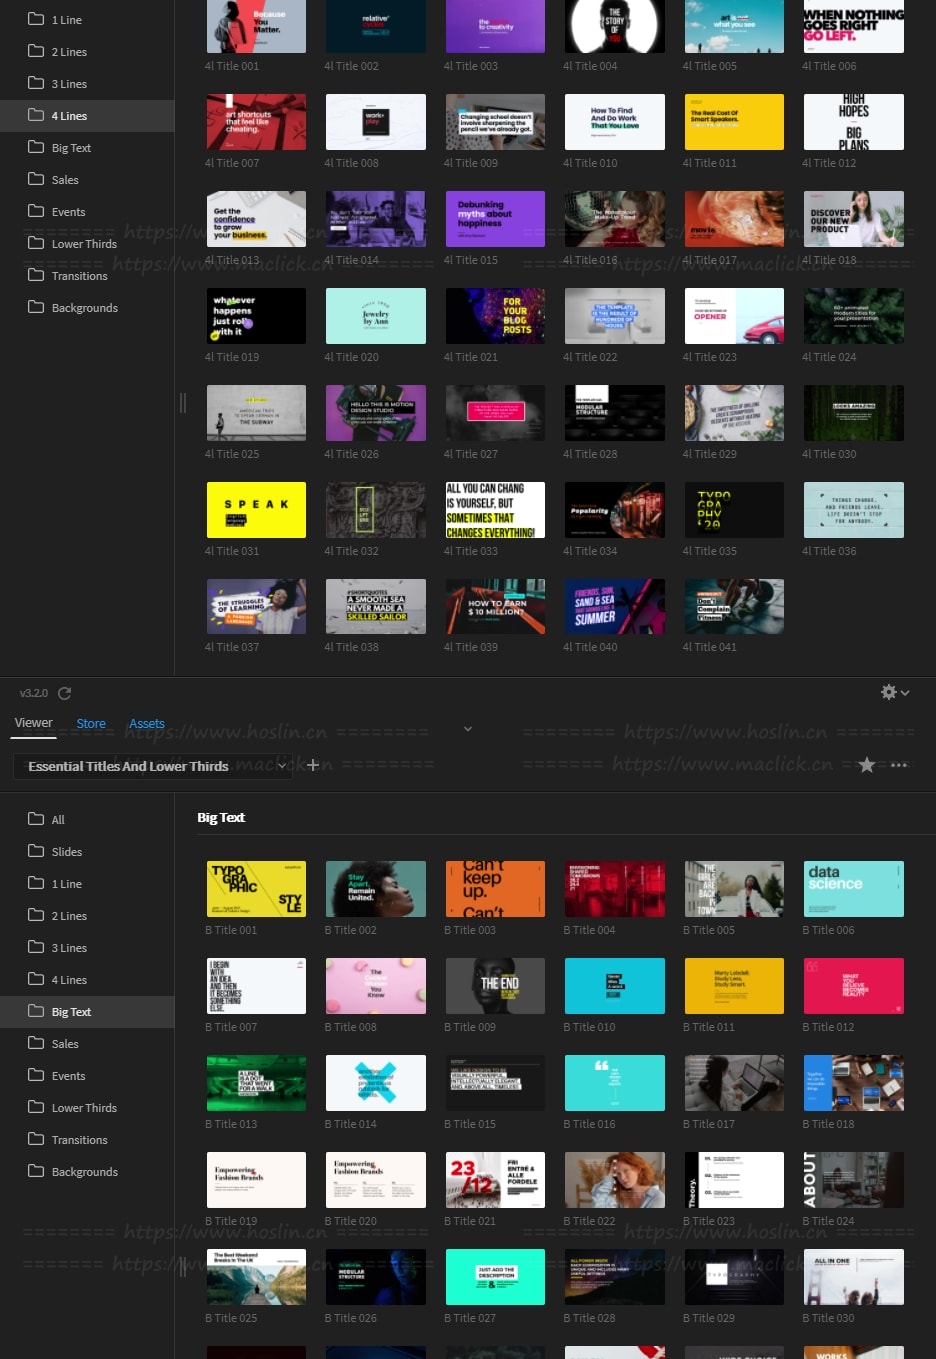
Task: Select 2 Lines category in the 4 Lines panel sidebar
Action: pyautogui.click(x=87, y=51)
